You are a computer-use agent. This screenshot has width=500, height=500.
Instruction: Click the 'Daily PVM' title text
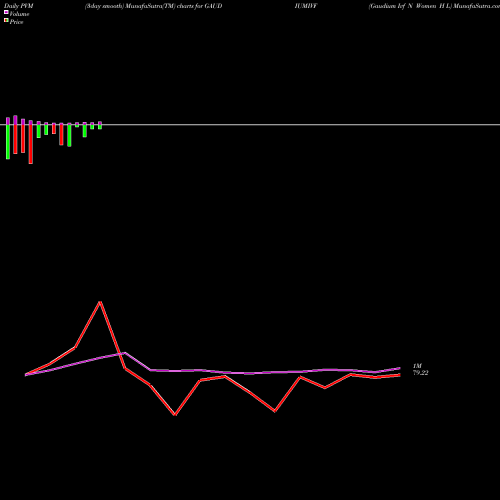tap(19, 6)
